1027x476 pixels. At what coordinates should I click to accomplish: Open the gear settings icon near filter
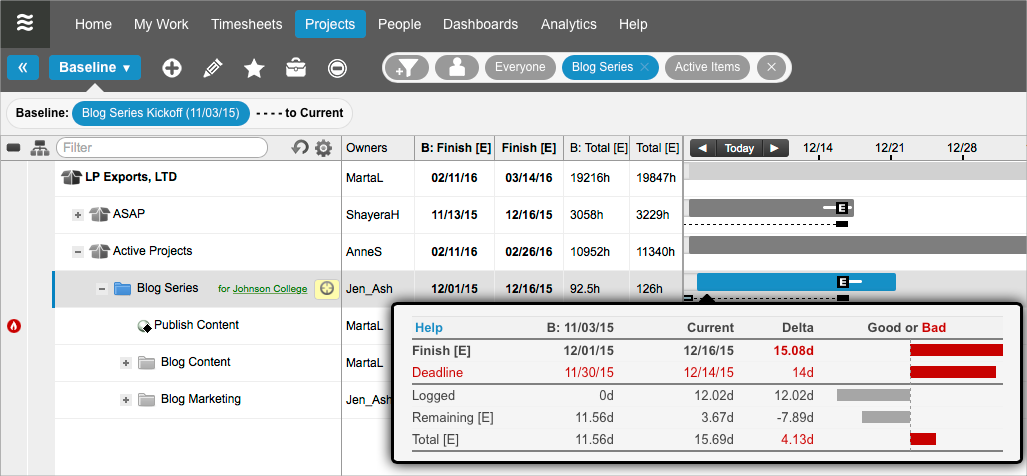tap(323, 148)
